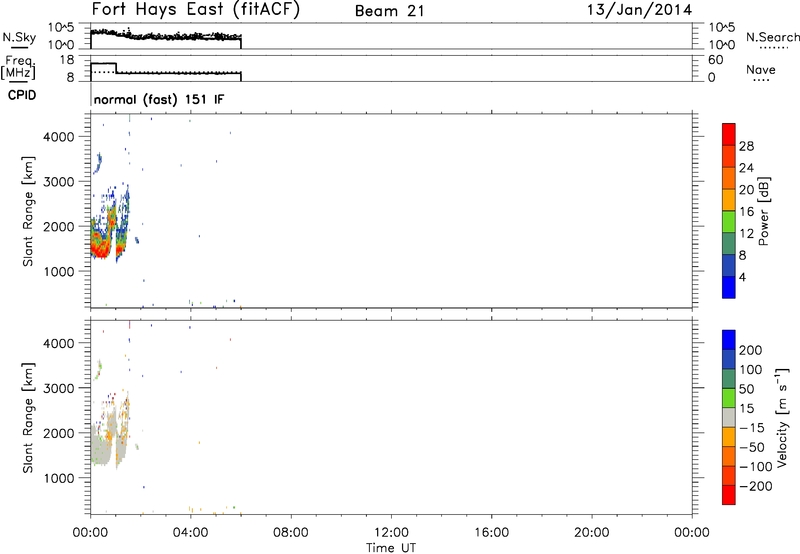Screen dimensions: 800x554
Task: Click 'Slant Range [km]' on the power panel
Action: (x=28, y=211)
